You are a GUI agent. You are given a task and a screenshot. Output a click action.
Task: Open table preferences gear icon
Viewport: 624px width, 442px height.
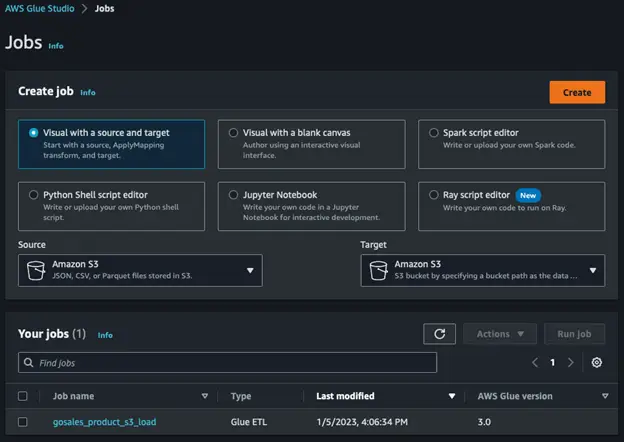(x=597, y=362)
